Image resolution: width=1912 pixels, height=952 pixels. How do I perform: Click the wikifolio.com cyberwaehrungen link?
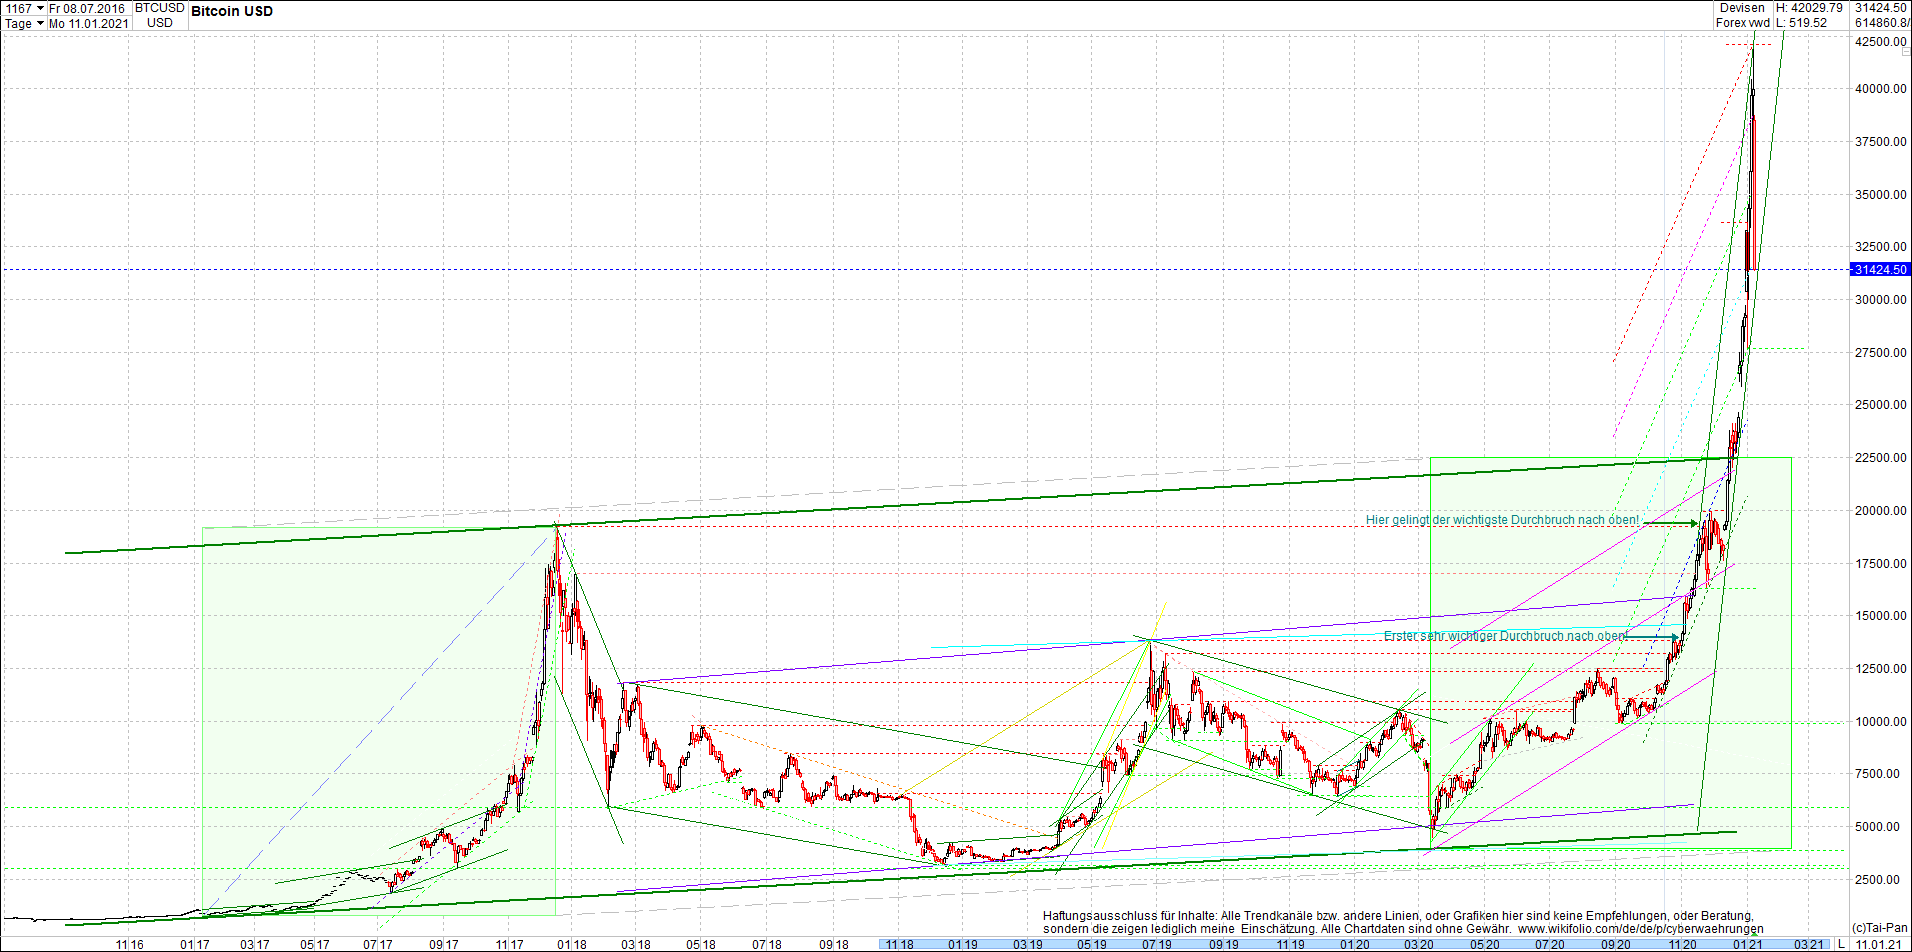point(1640,929)
